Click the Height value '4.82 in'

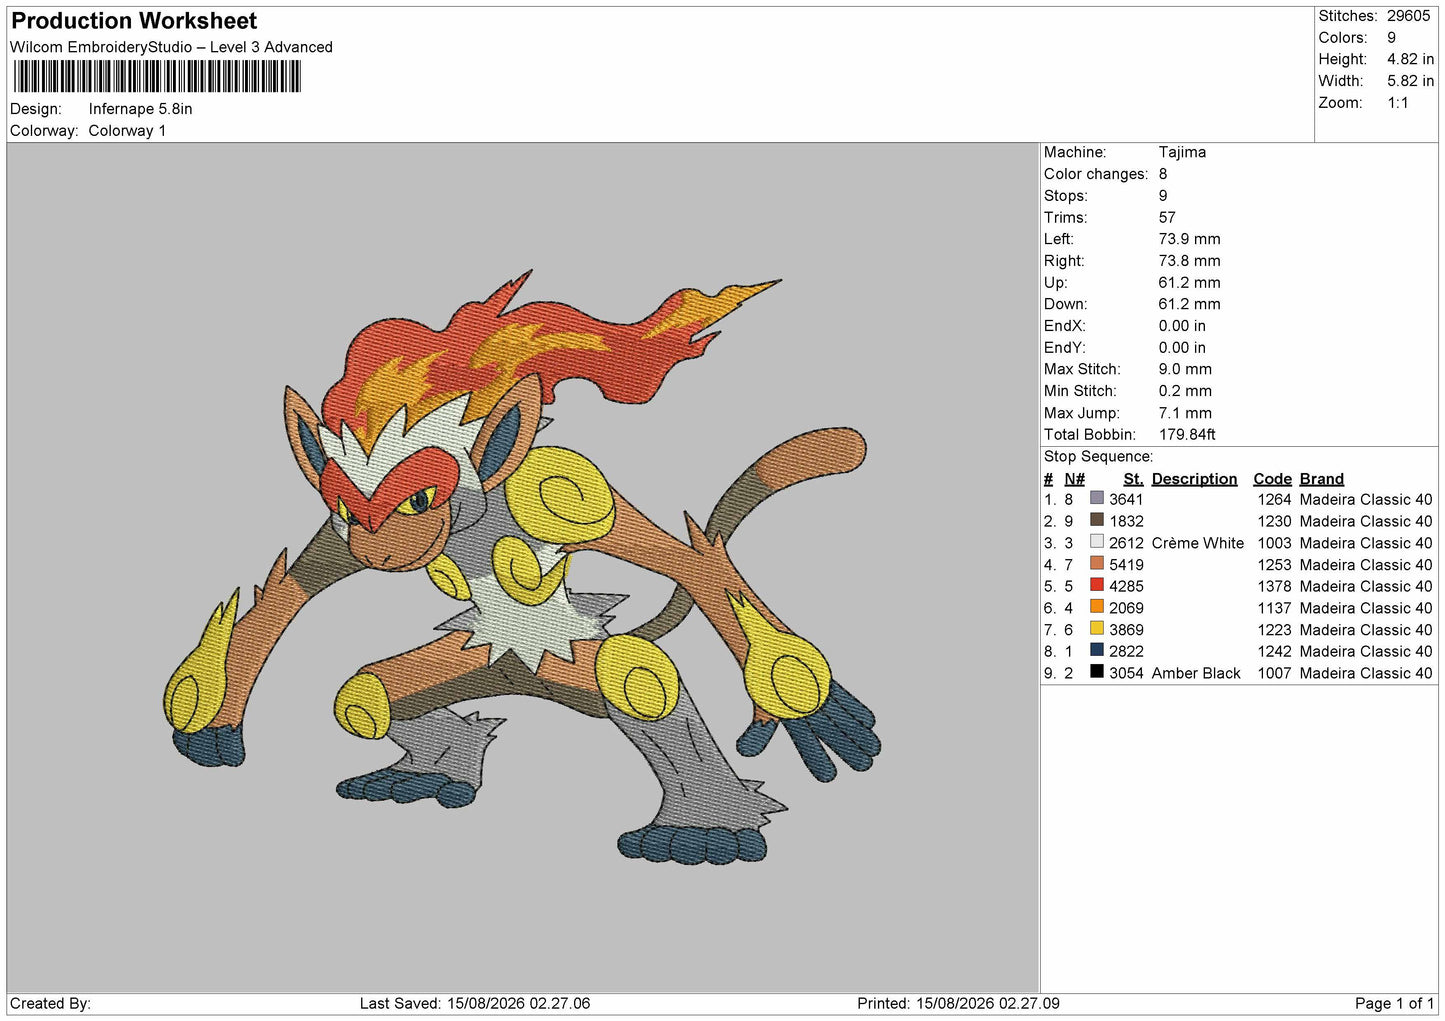pos(1410,59)
